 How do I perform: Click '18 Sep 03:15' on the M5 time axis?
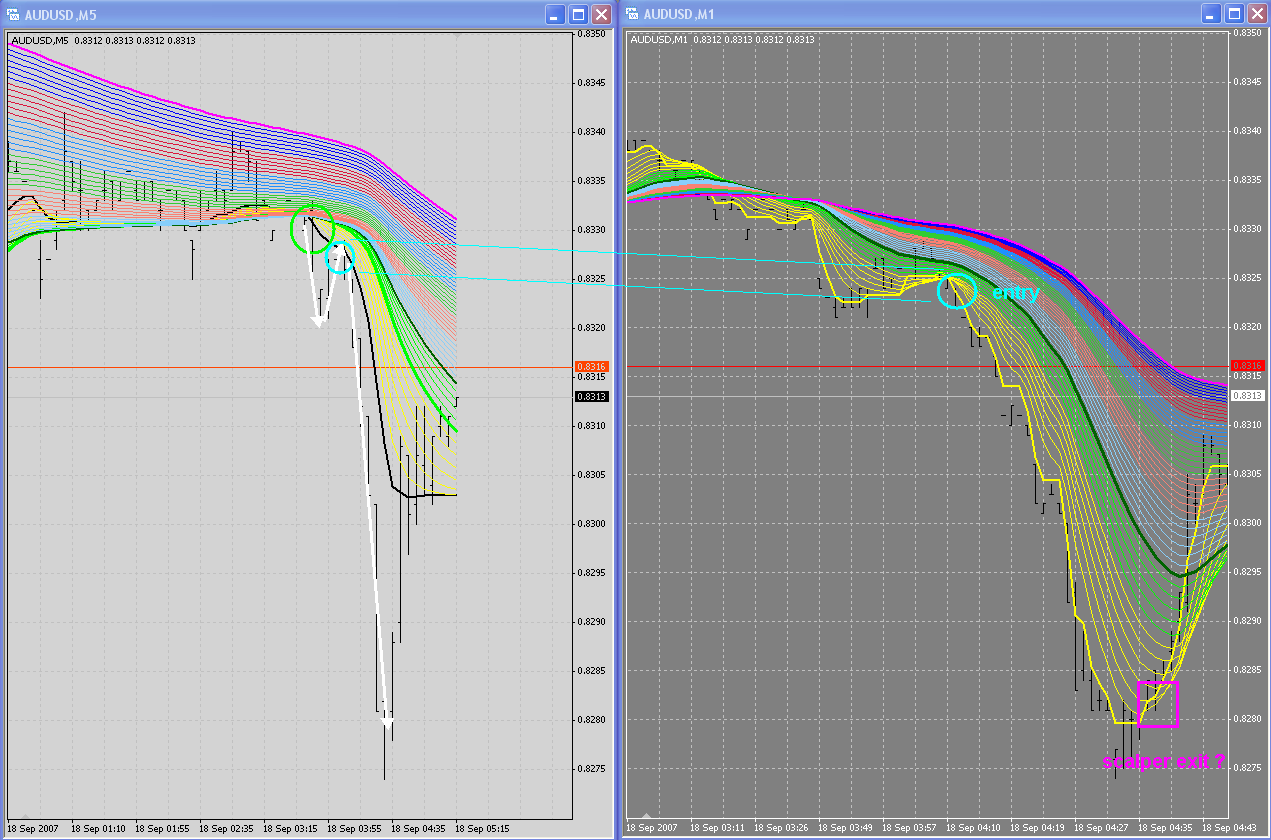click(x=290, y=829)
